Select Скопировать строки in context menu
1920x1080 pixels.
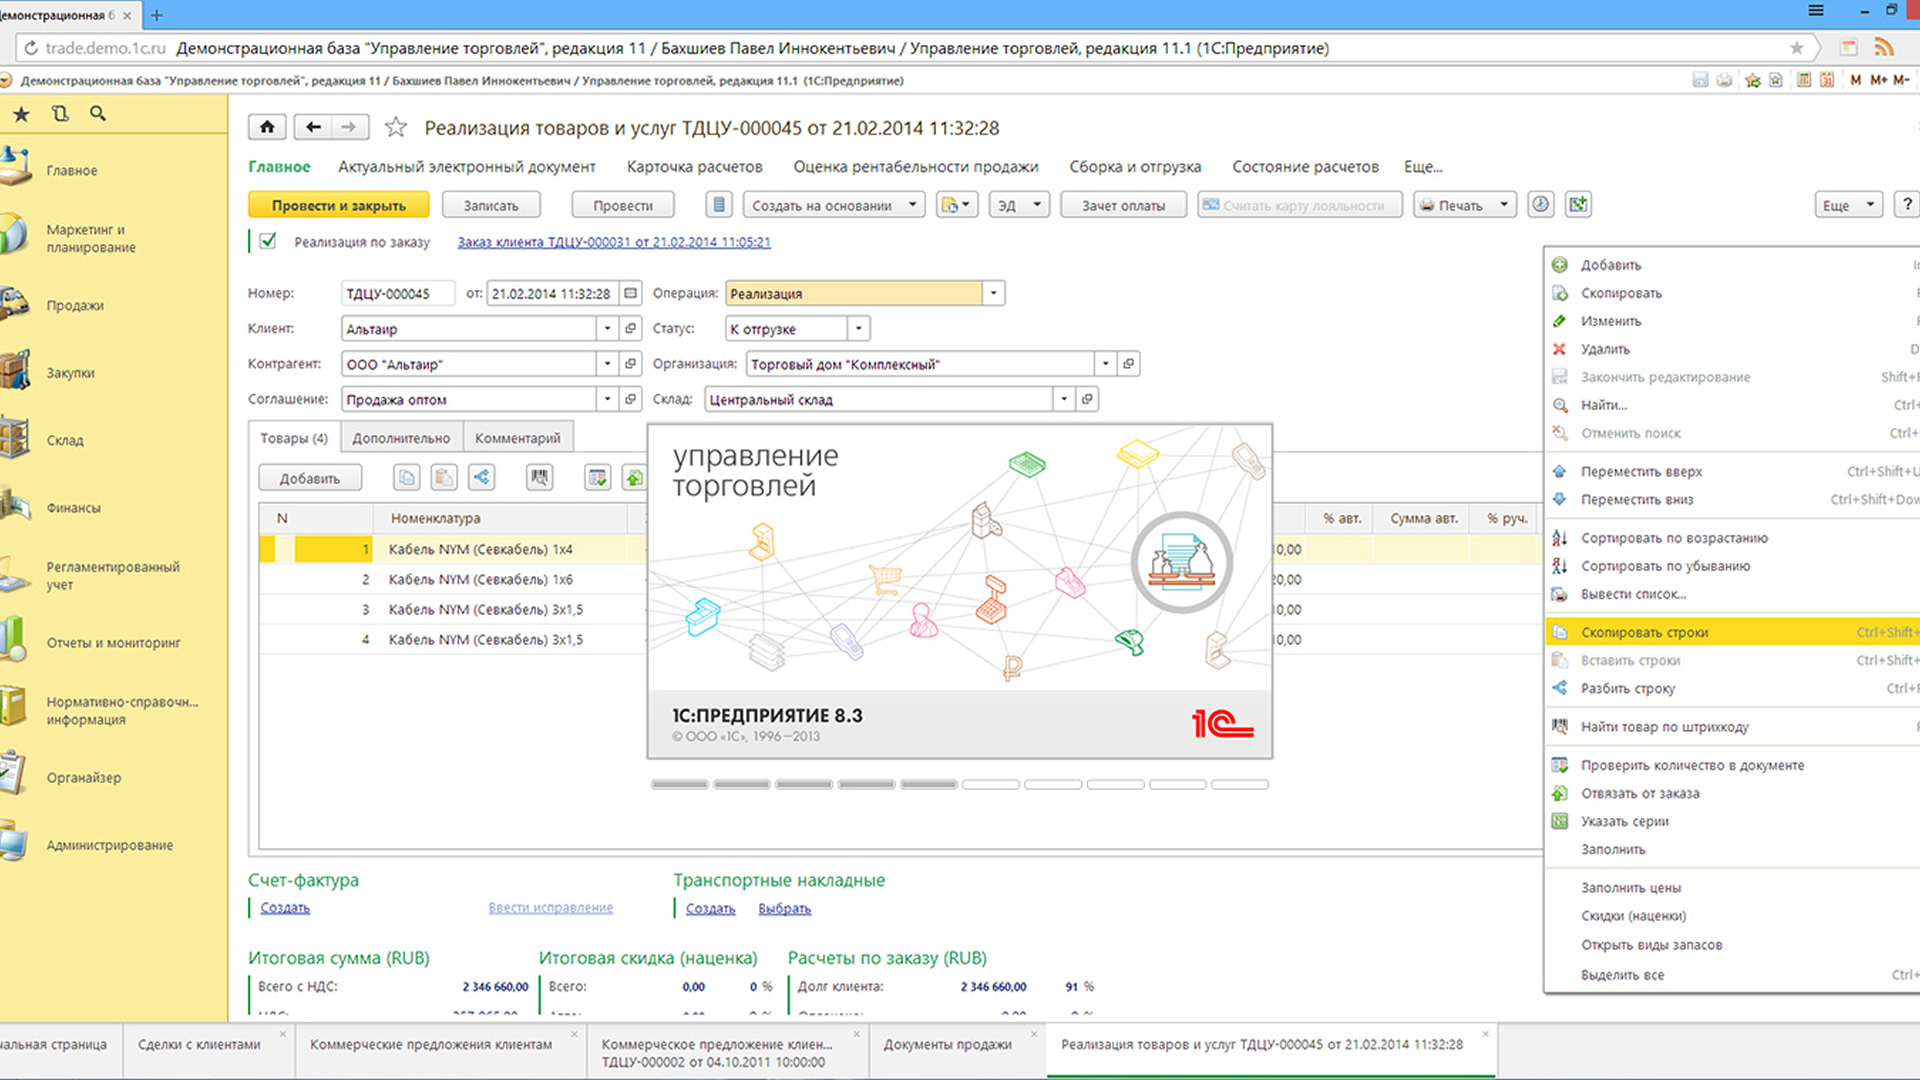[1644, 632]
